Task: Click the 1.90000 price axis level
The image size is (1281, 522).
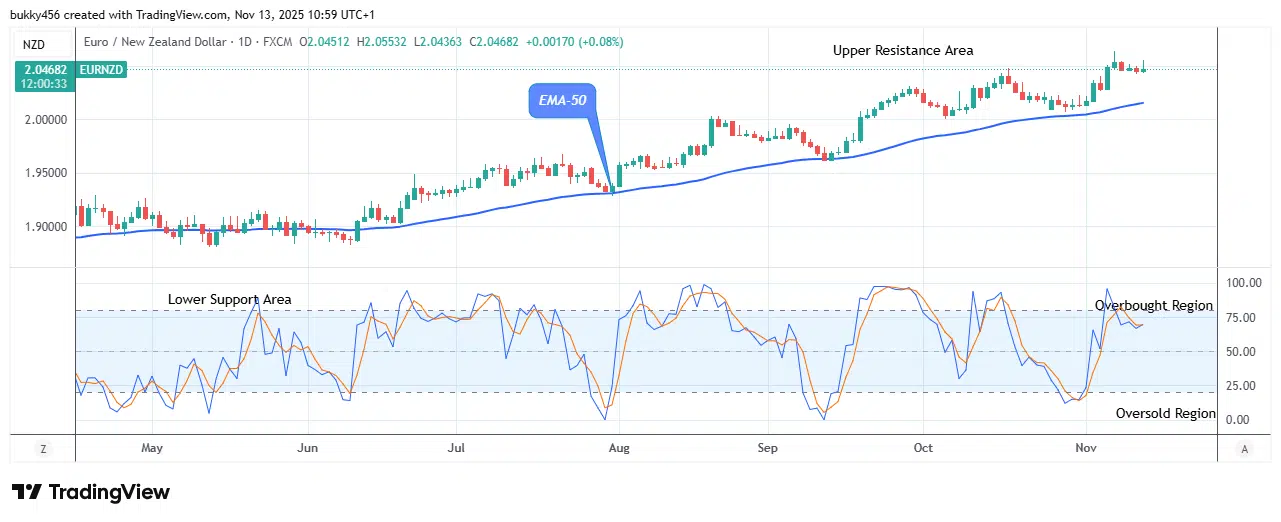Action: click(42, 227)
